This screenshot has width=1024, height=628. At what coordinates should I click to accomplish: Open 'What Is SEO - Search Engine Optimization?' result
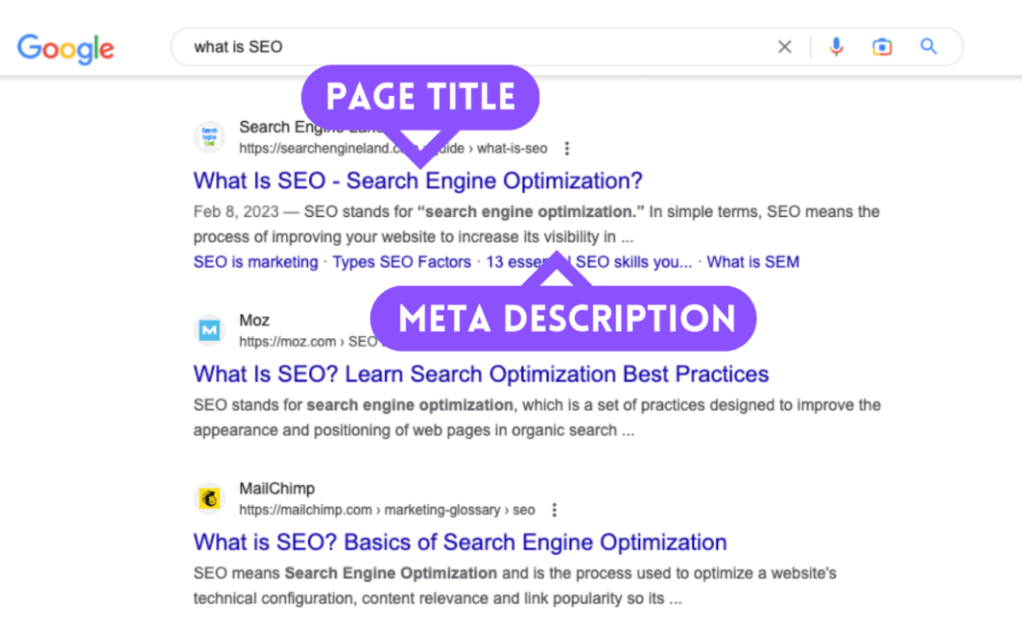click(418, 181)
